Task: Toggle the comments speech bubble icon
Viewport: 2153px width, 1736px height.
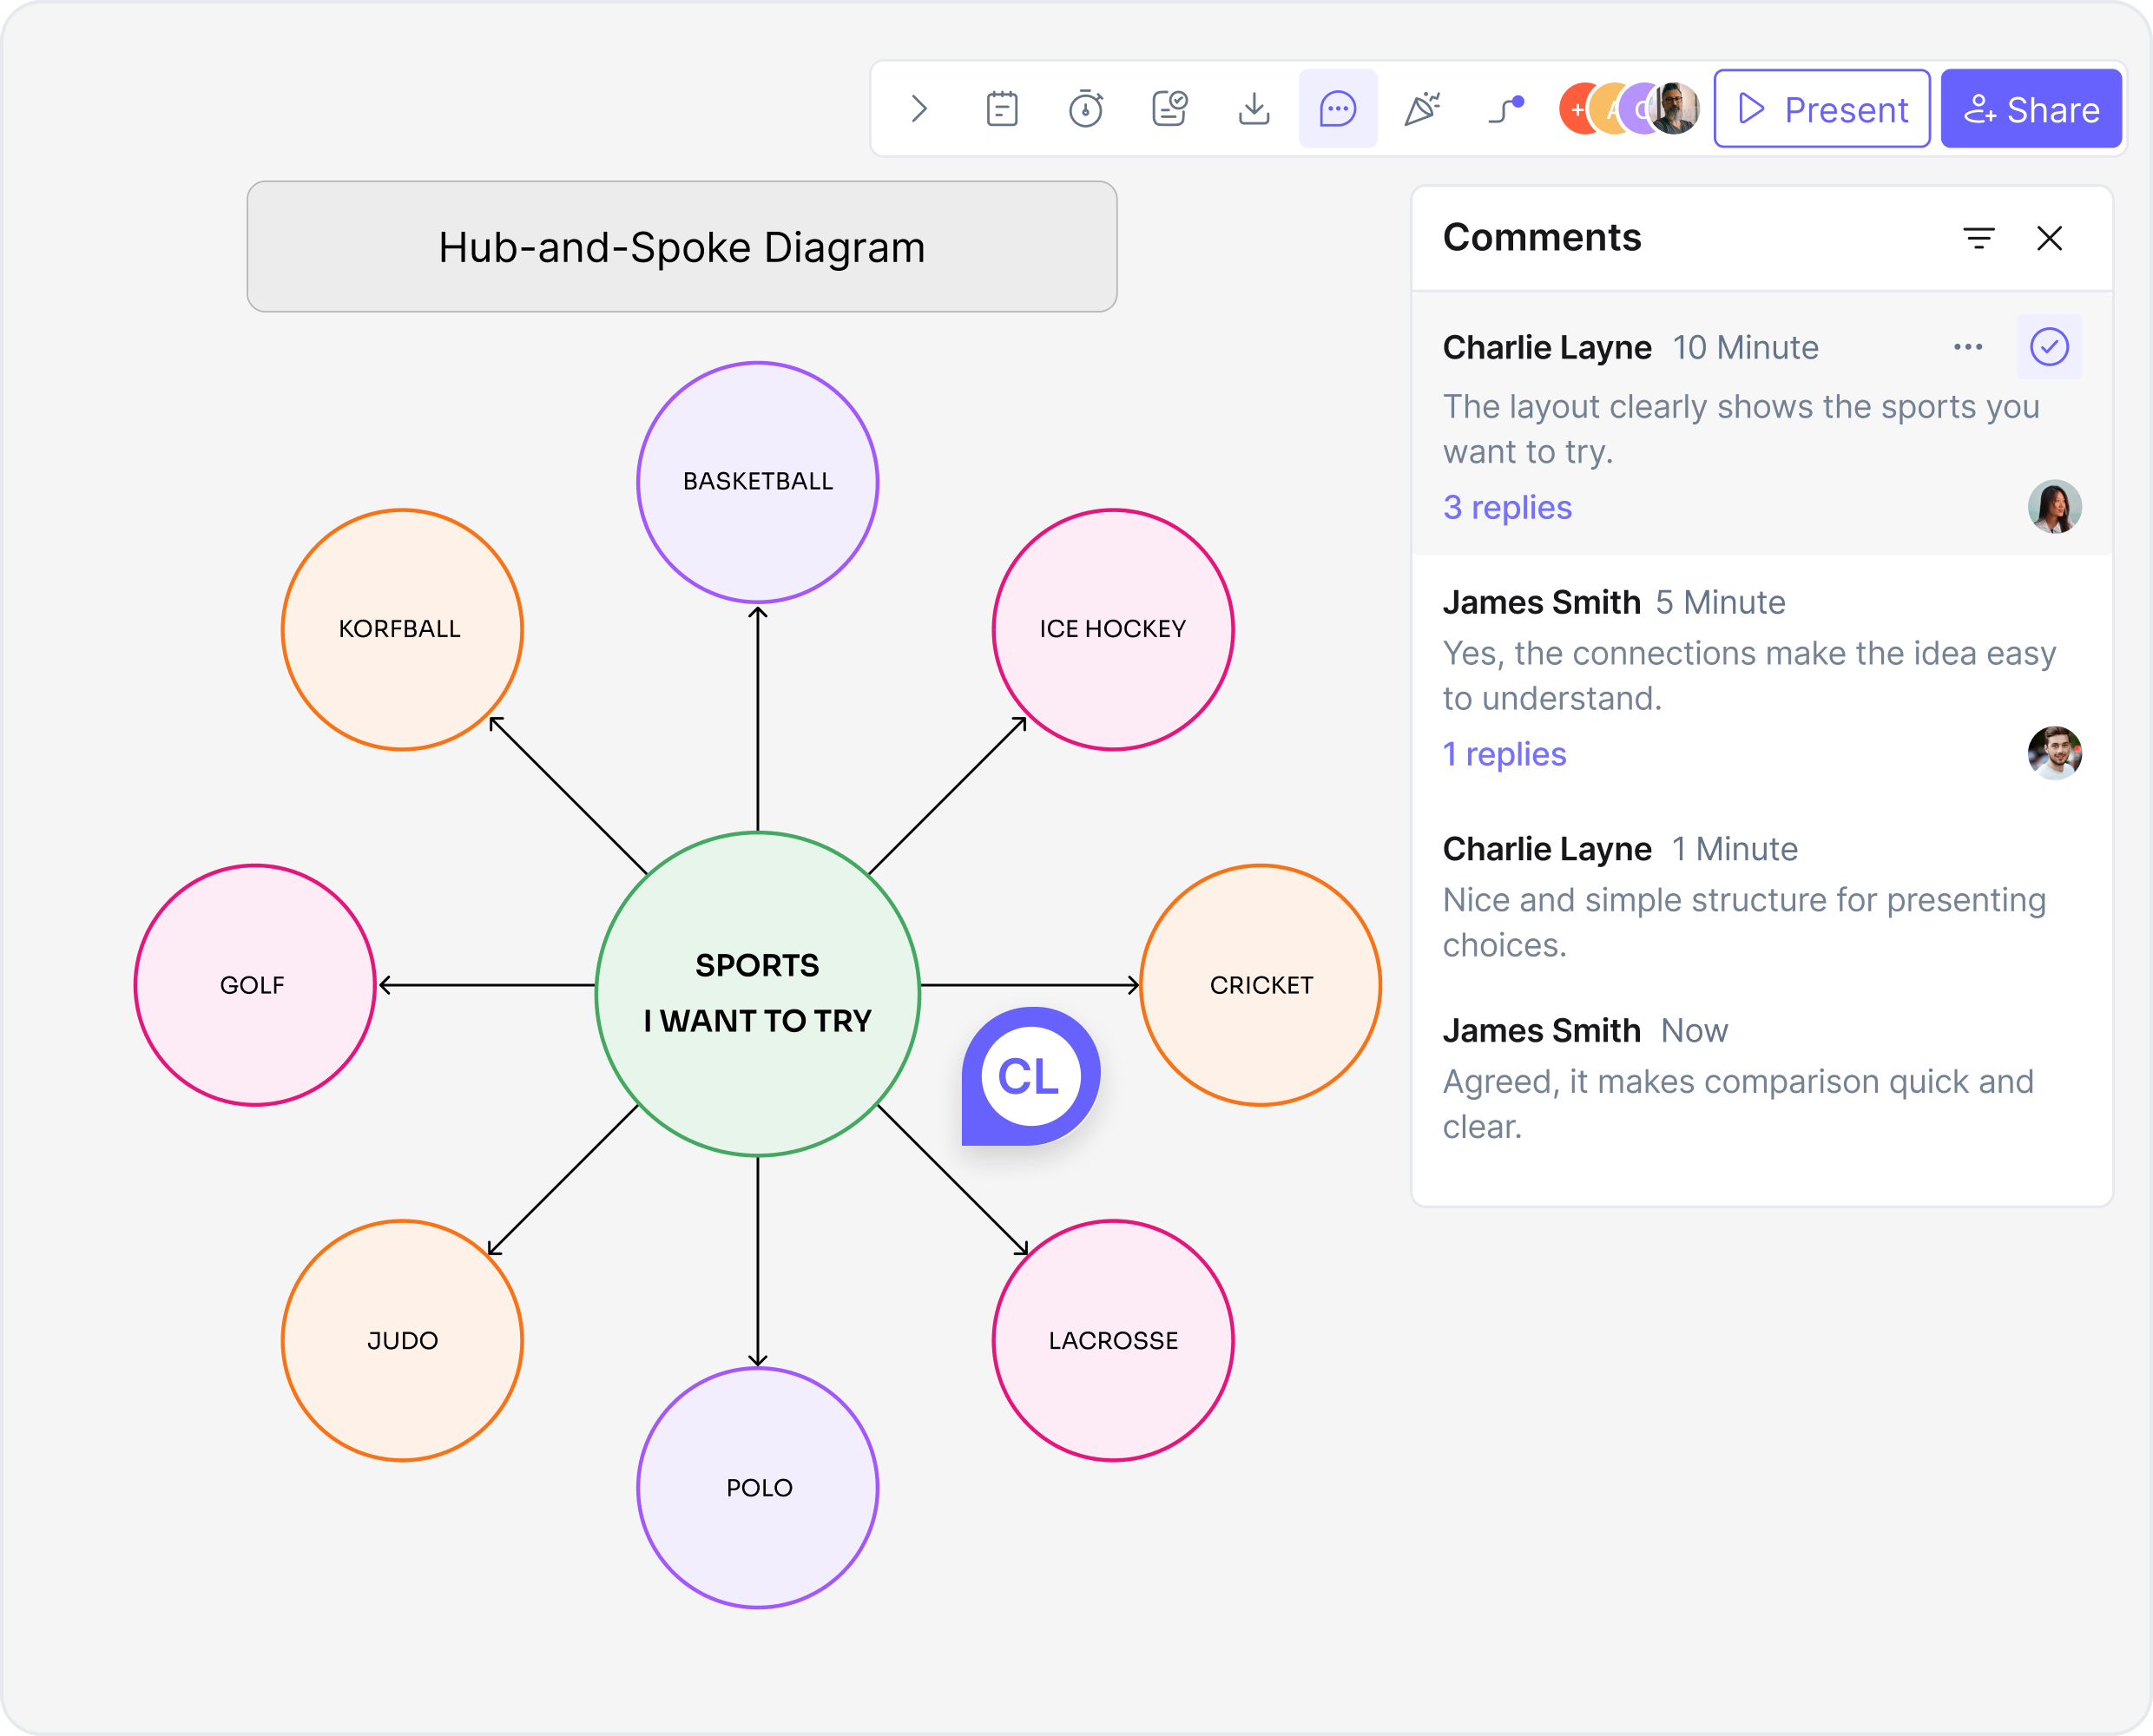Action: click(1337, 109)
